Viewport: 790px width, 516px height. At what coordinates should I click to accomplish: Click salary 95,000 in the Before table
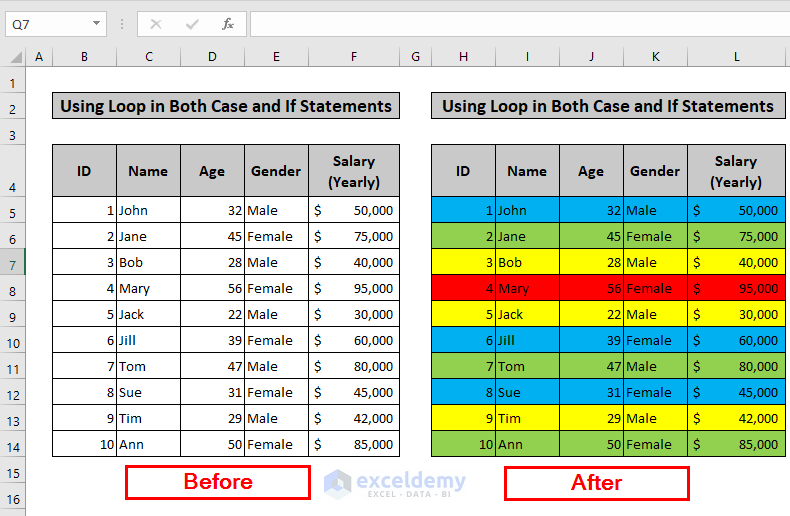pyautogui.click(x=354, y=288)
